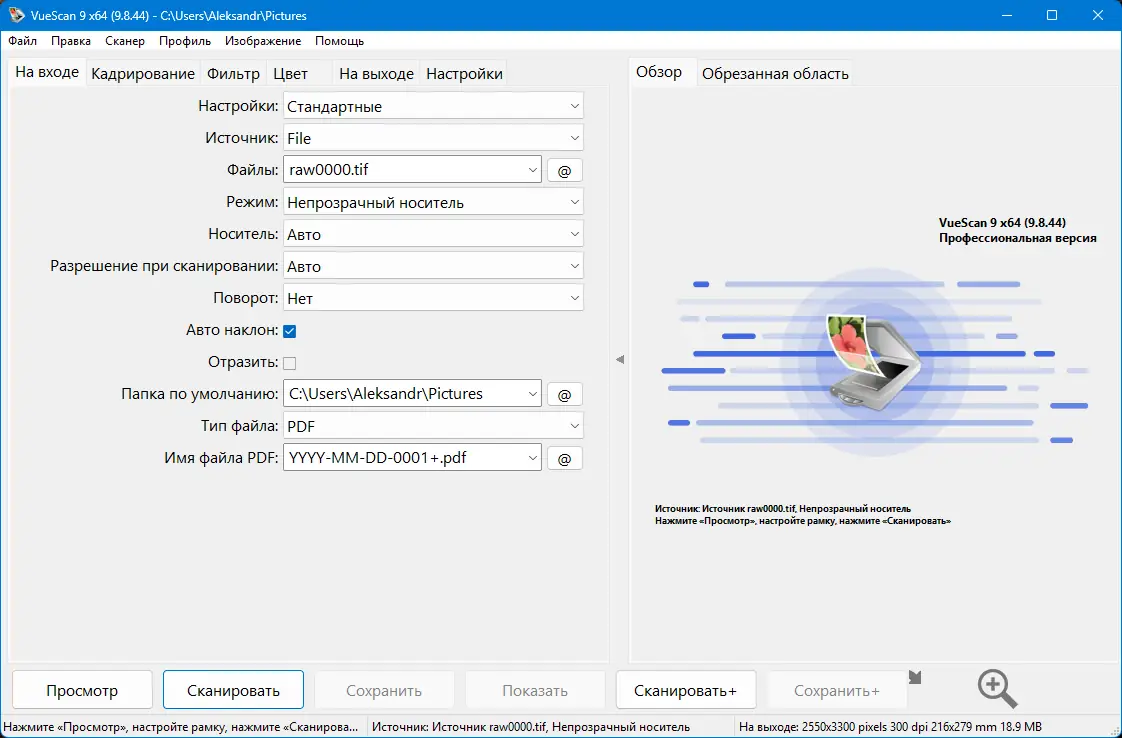Click the VueScan icon in the title bar
The width and height of the screenshot is (1122, 738).
point(14,15)
